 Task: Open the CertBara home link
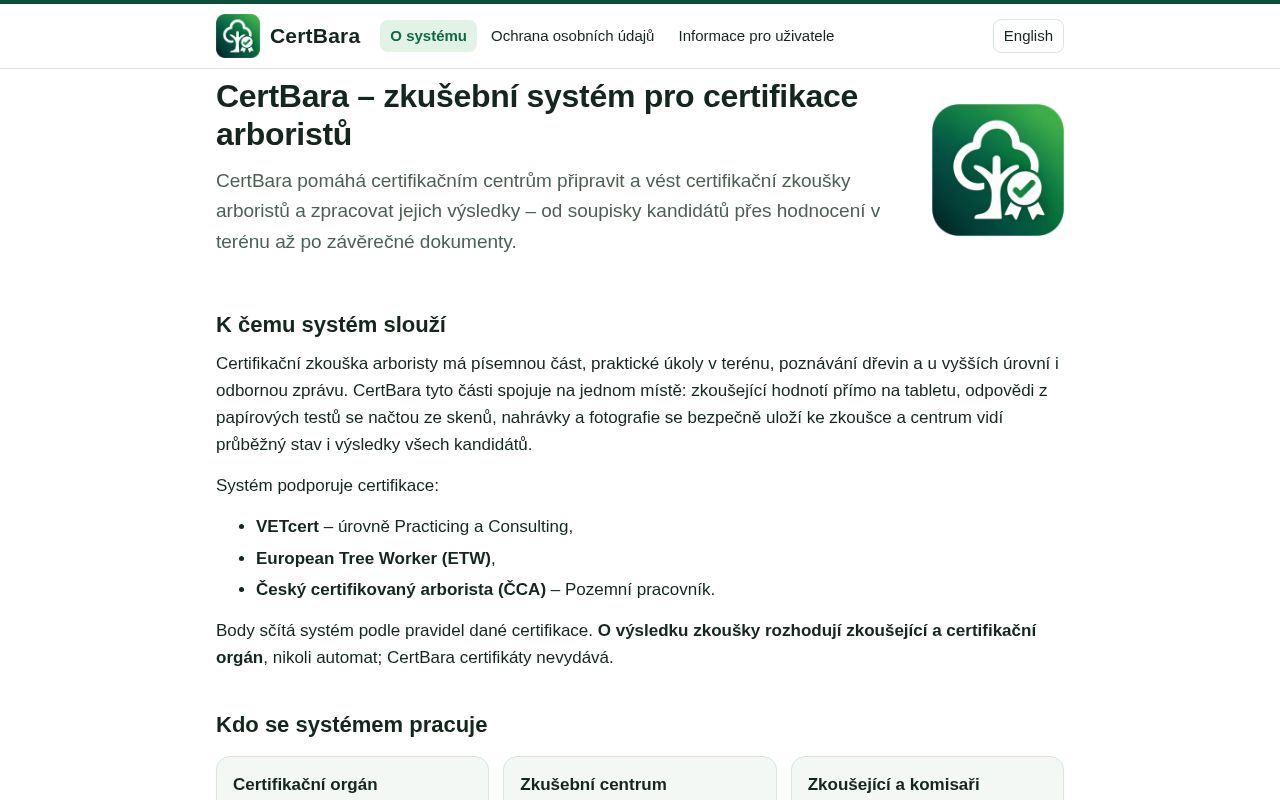288,36
